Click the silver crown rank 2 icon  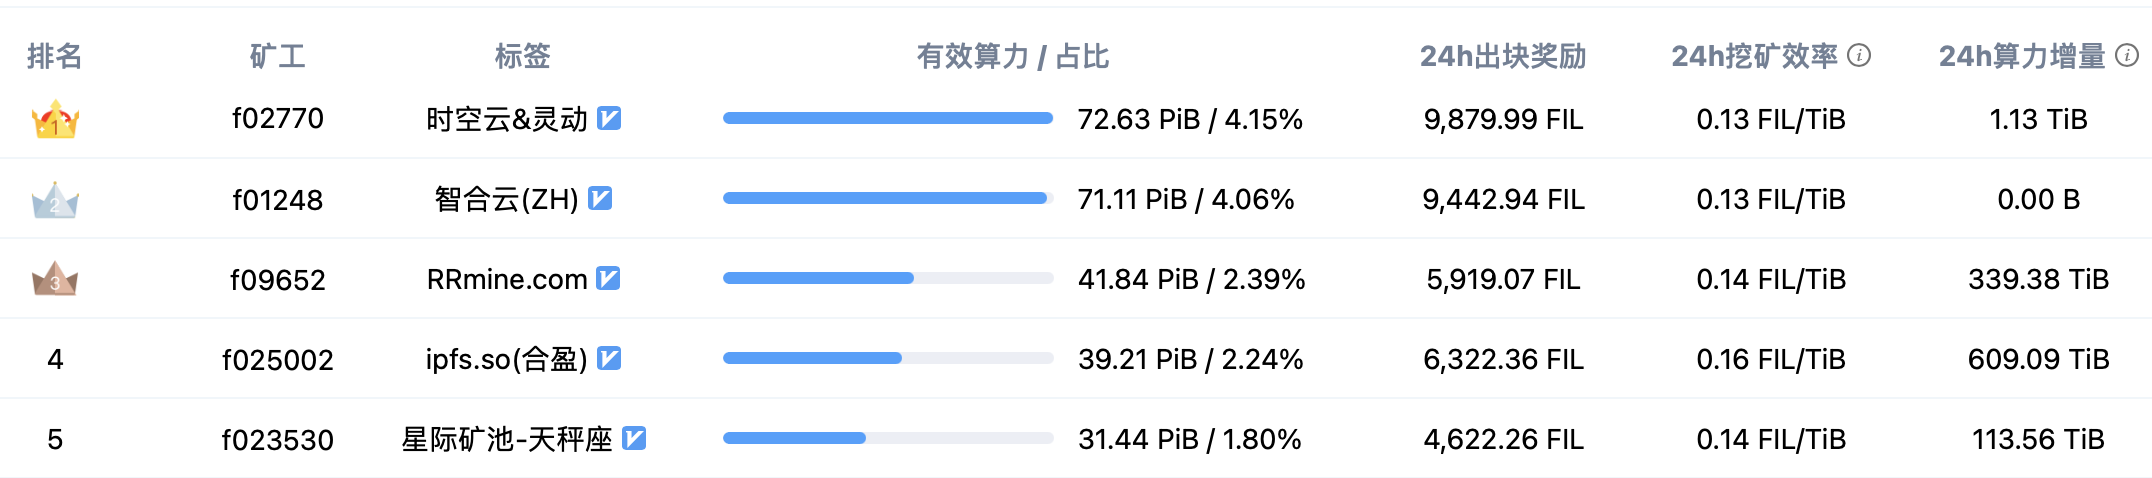(x=55, y=200)
